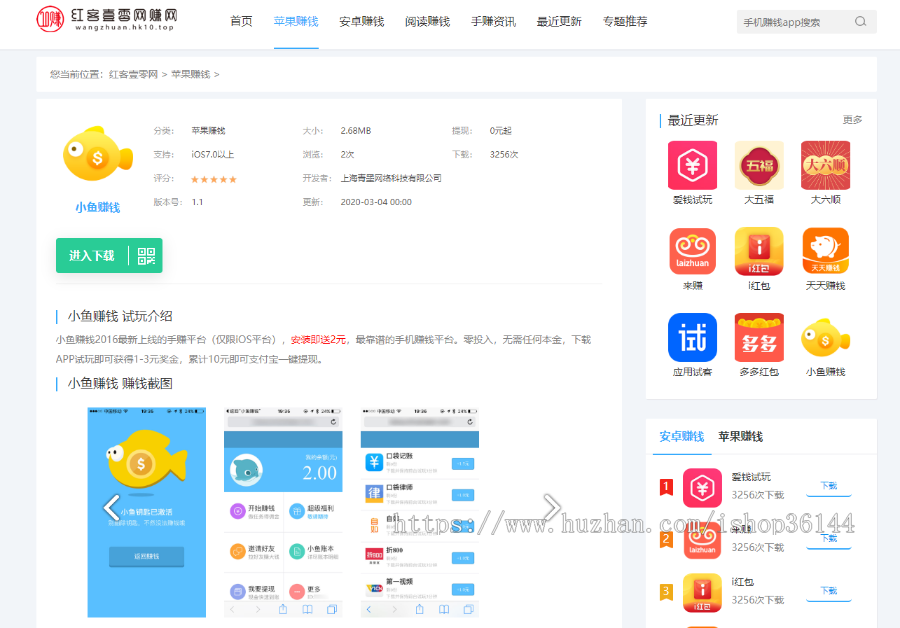Image resolution: width=900 pixels, height=628 pixels.
Task: Click the site logo 红客壹零网赚网
Action: coord(107,19)
